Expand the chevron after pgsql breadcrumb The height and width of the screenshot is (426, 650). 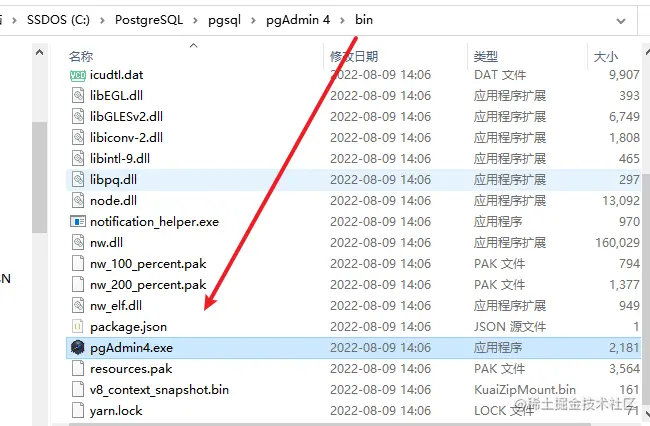253,20
